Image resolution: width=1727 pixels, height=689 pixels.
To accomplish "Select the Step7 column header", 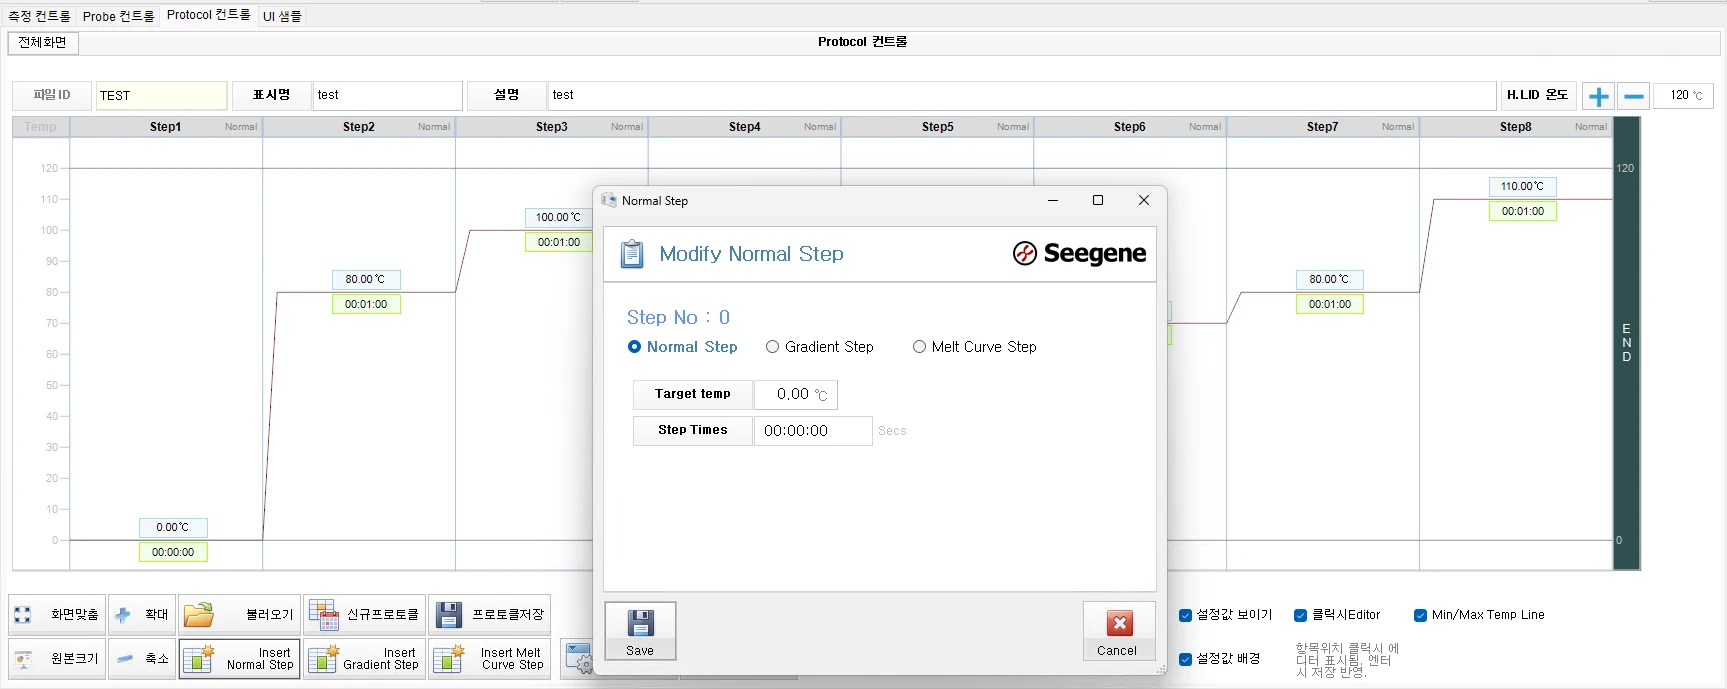I will [1323, 127].
